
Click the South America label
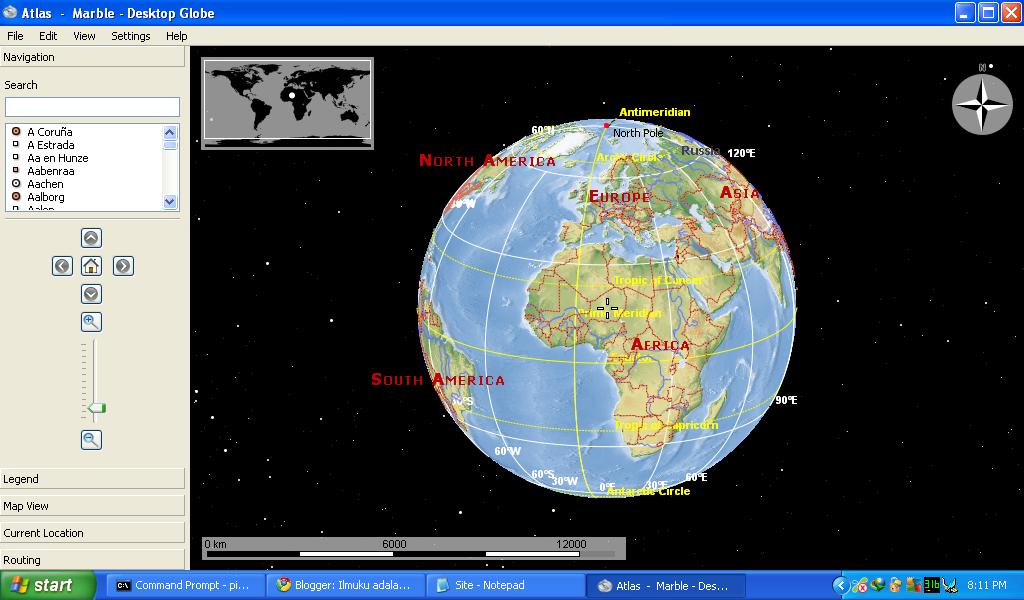point(438,379)
